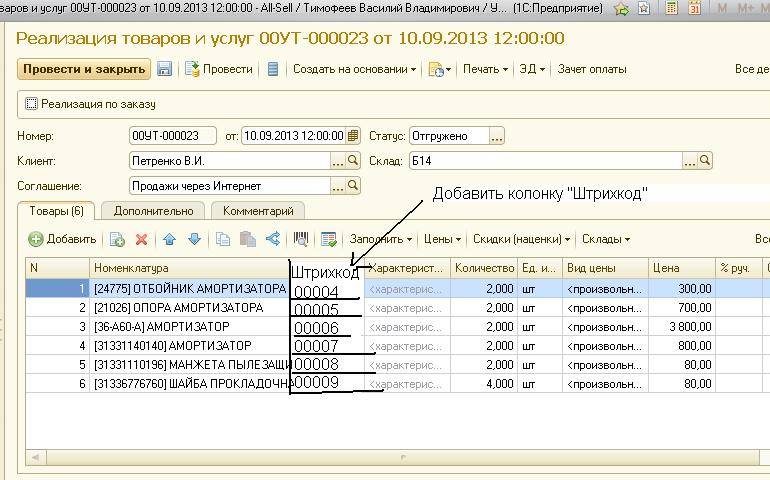770x480 pixels.
Task: Click the save document diskette icon
Action: [164, 69]
